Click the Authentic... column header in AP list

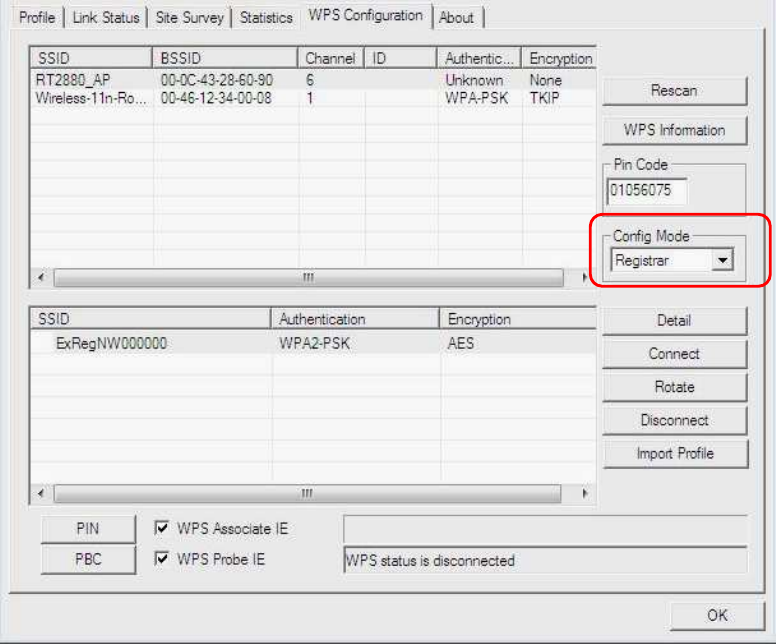coord(479,58)
